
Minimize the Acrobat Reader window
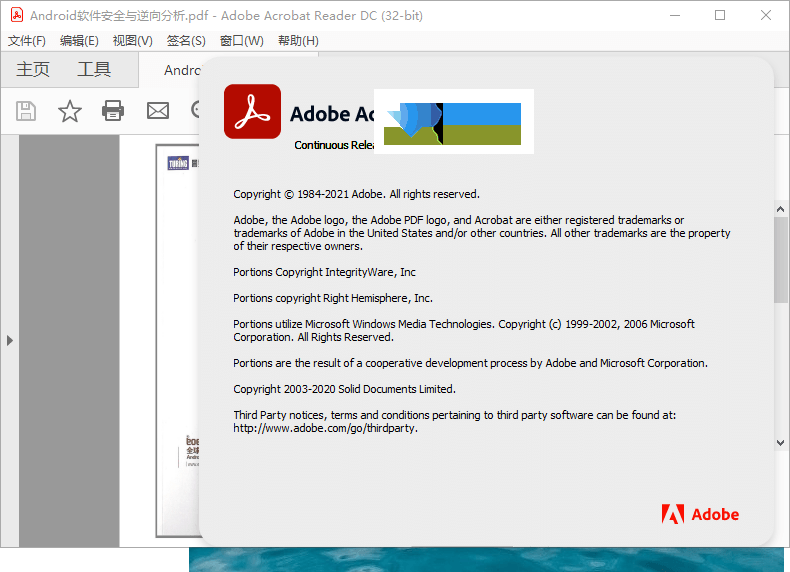click(675, 16)
